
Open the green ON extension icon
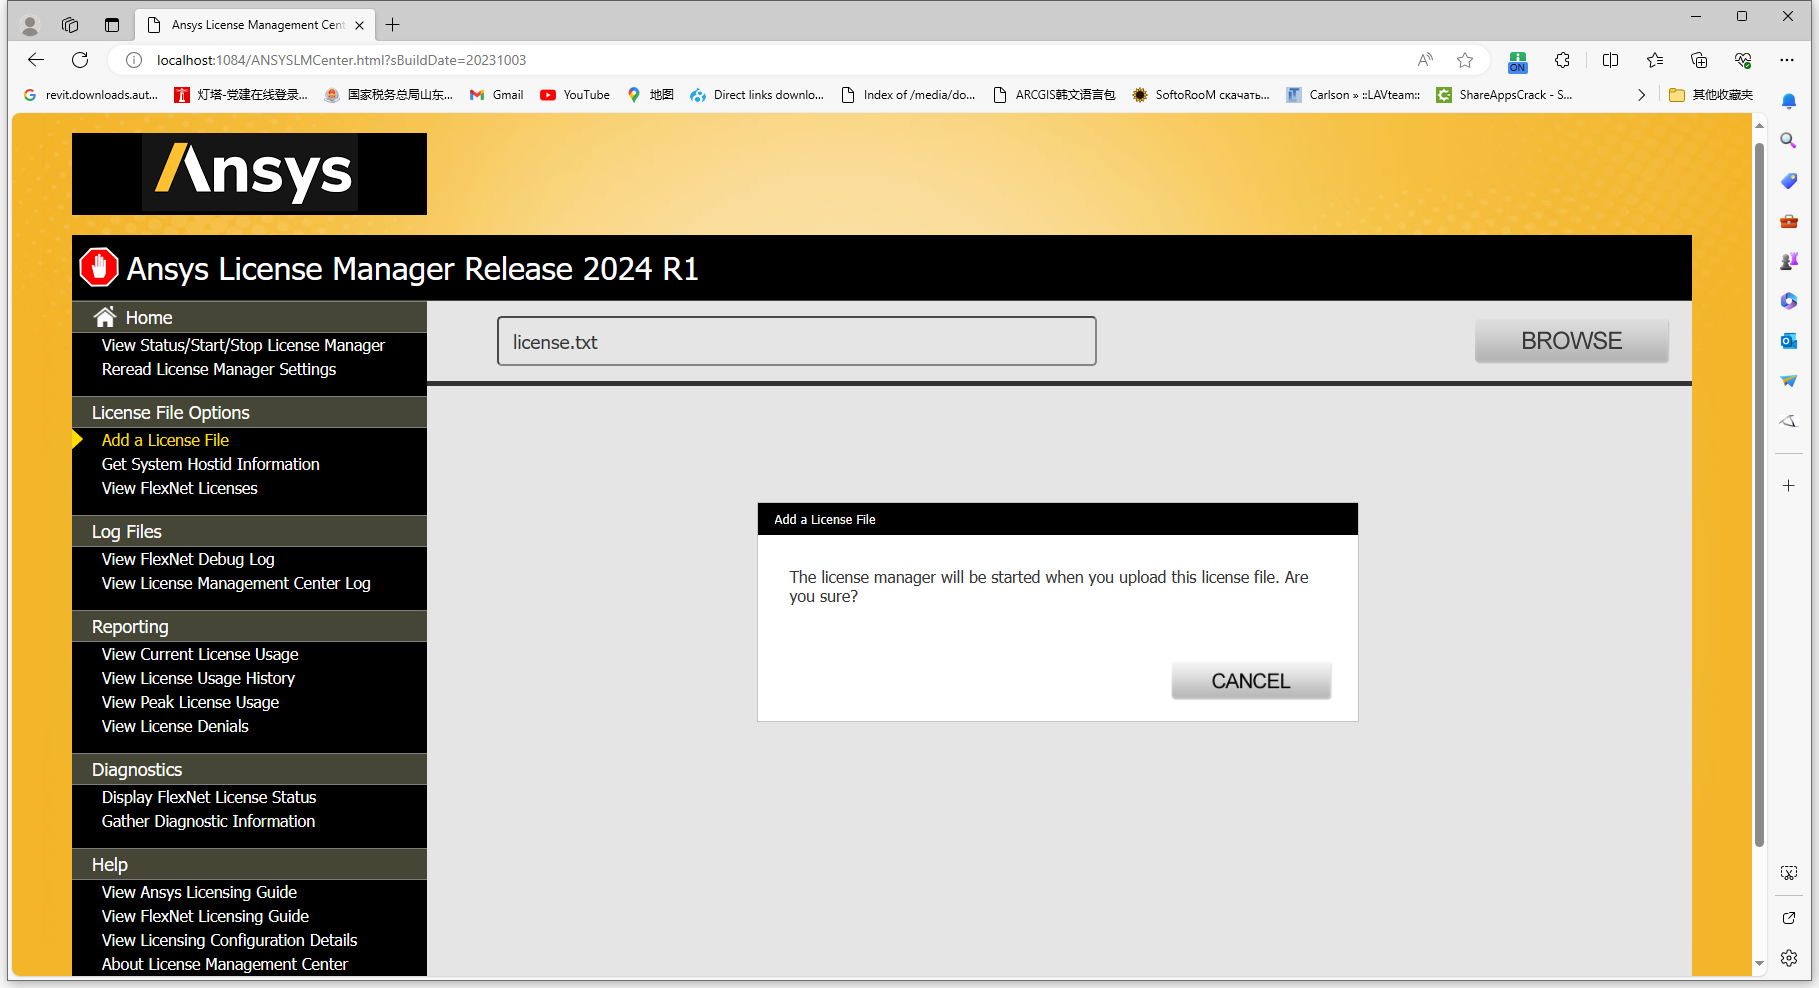pyautogui.click(x=1518, y=62)
